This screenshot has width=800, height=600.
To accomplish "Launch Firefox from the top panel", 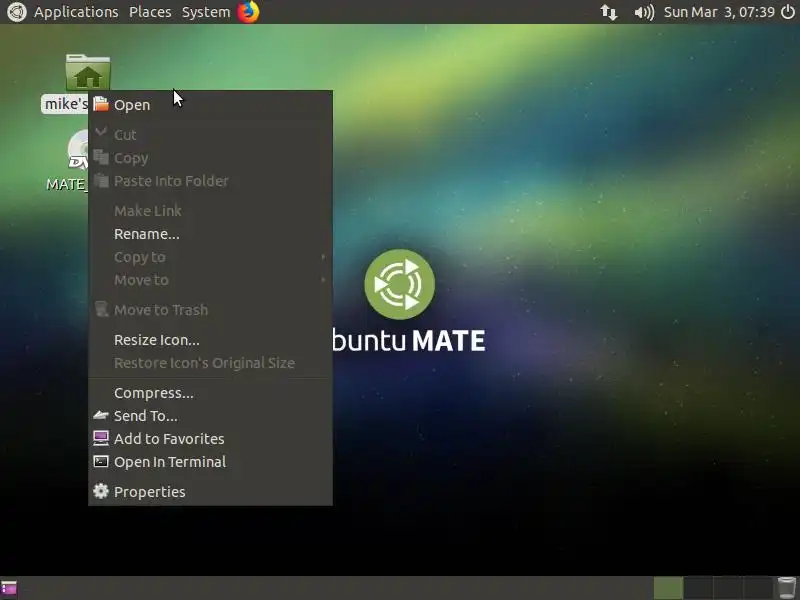I will (x=248, y=12).
